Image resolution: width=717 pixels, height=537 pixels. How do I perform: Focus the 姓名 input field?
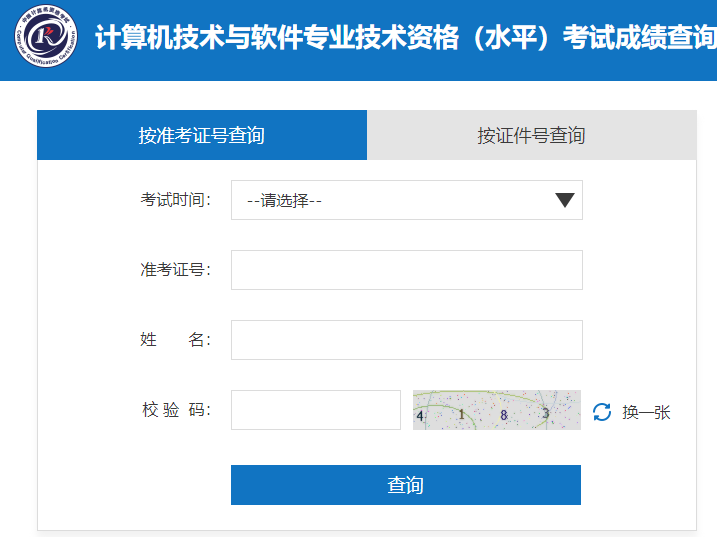click(407, 340)
